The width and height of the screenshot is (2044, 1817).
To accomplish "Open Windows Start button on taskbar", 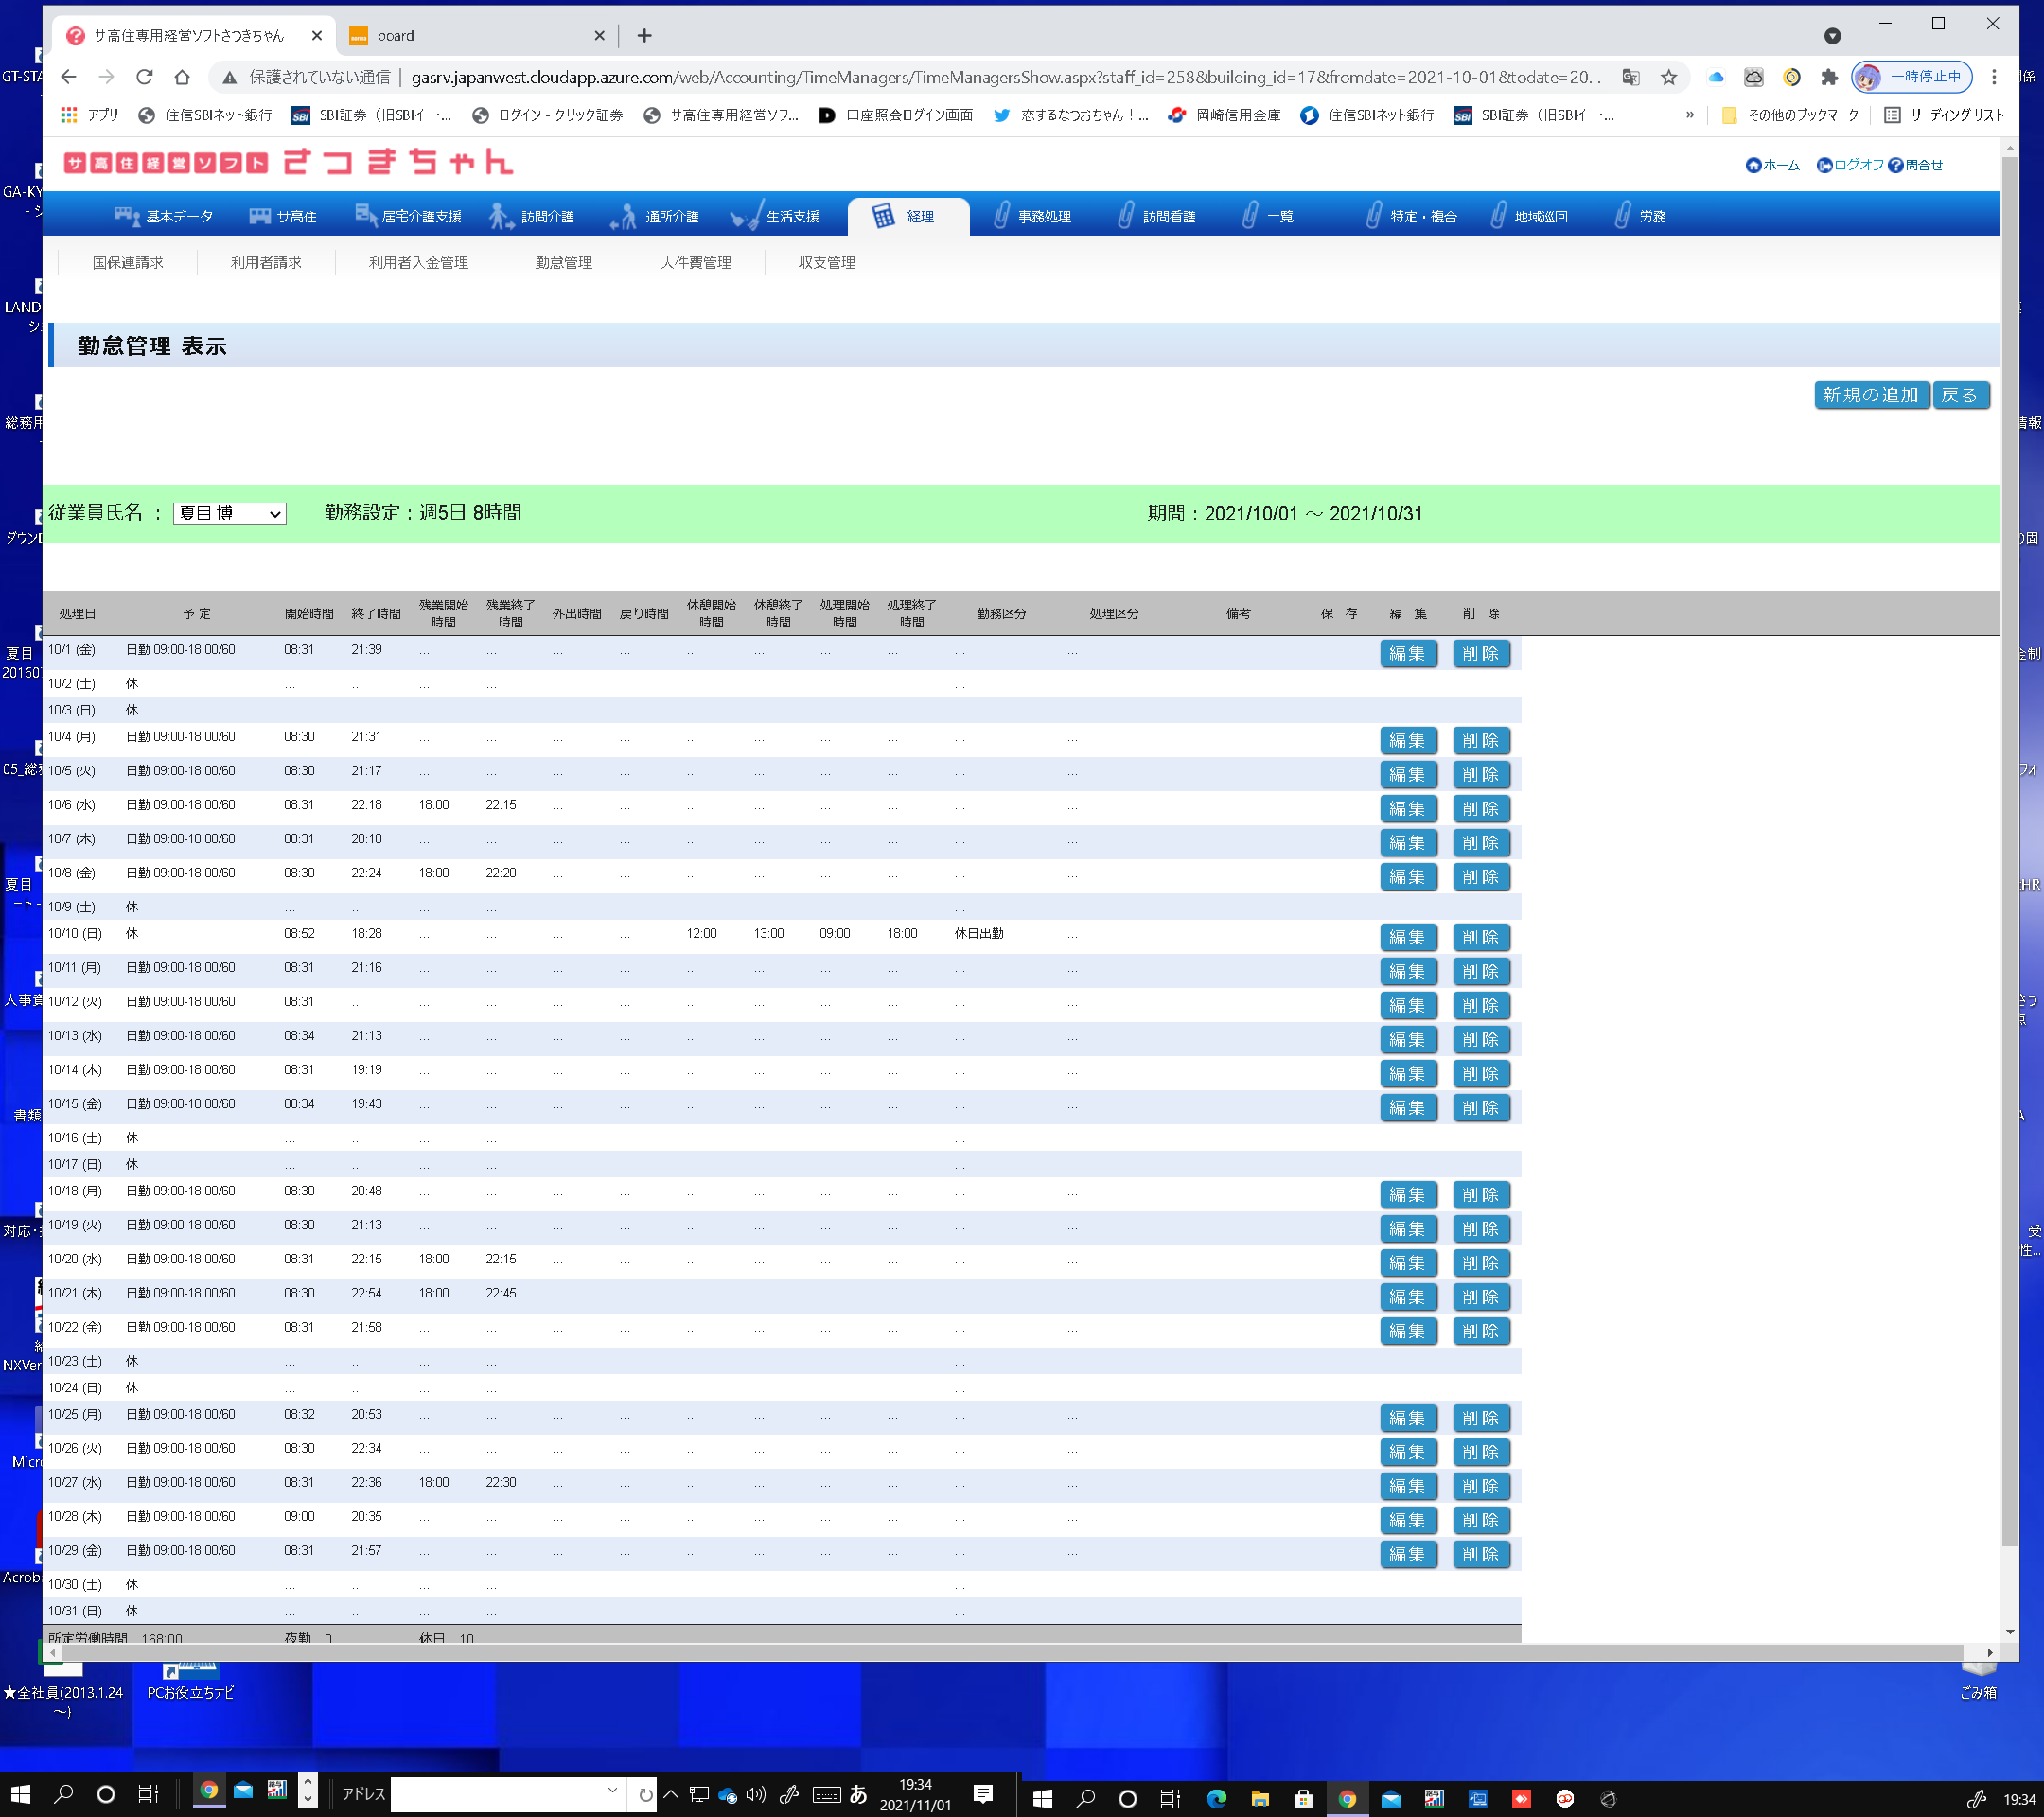I will pyautogui.click(x=20, y=1795).
